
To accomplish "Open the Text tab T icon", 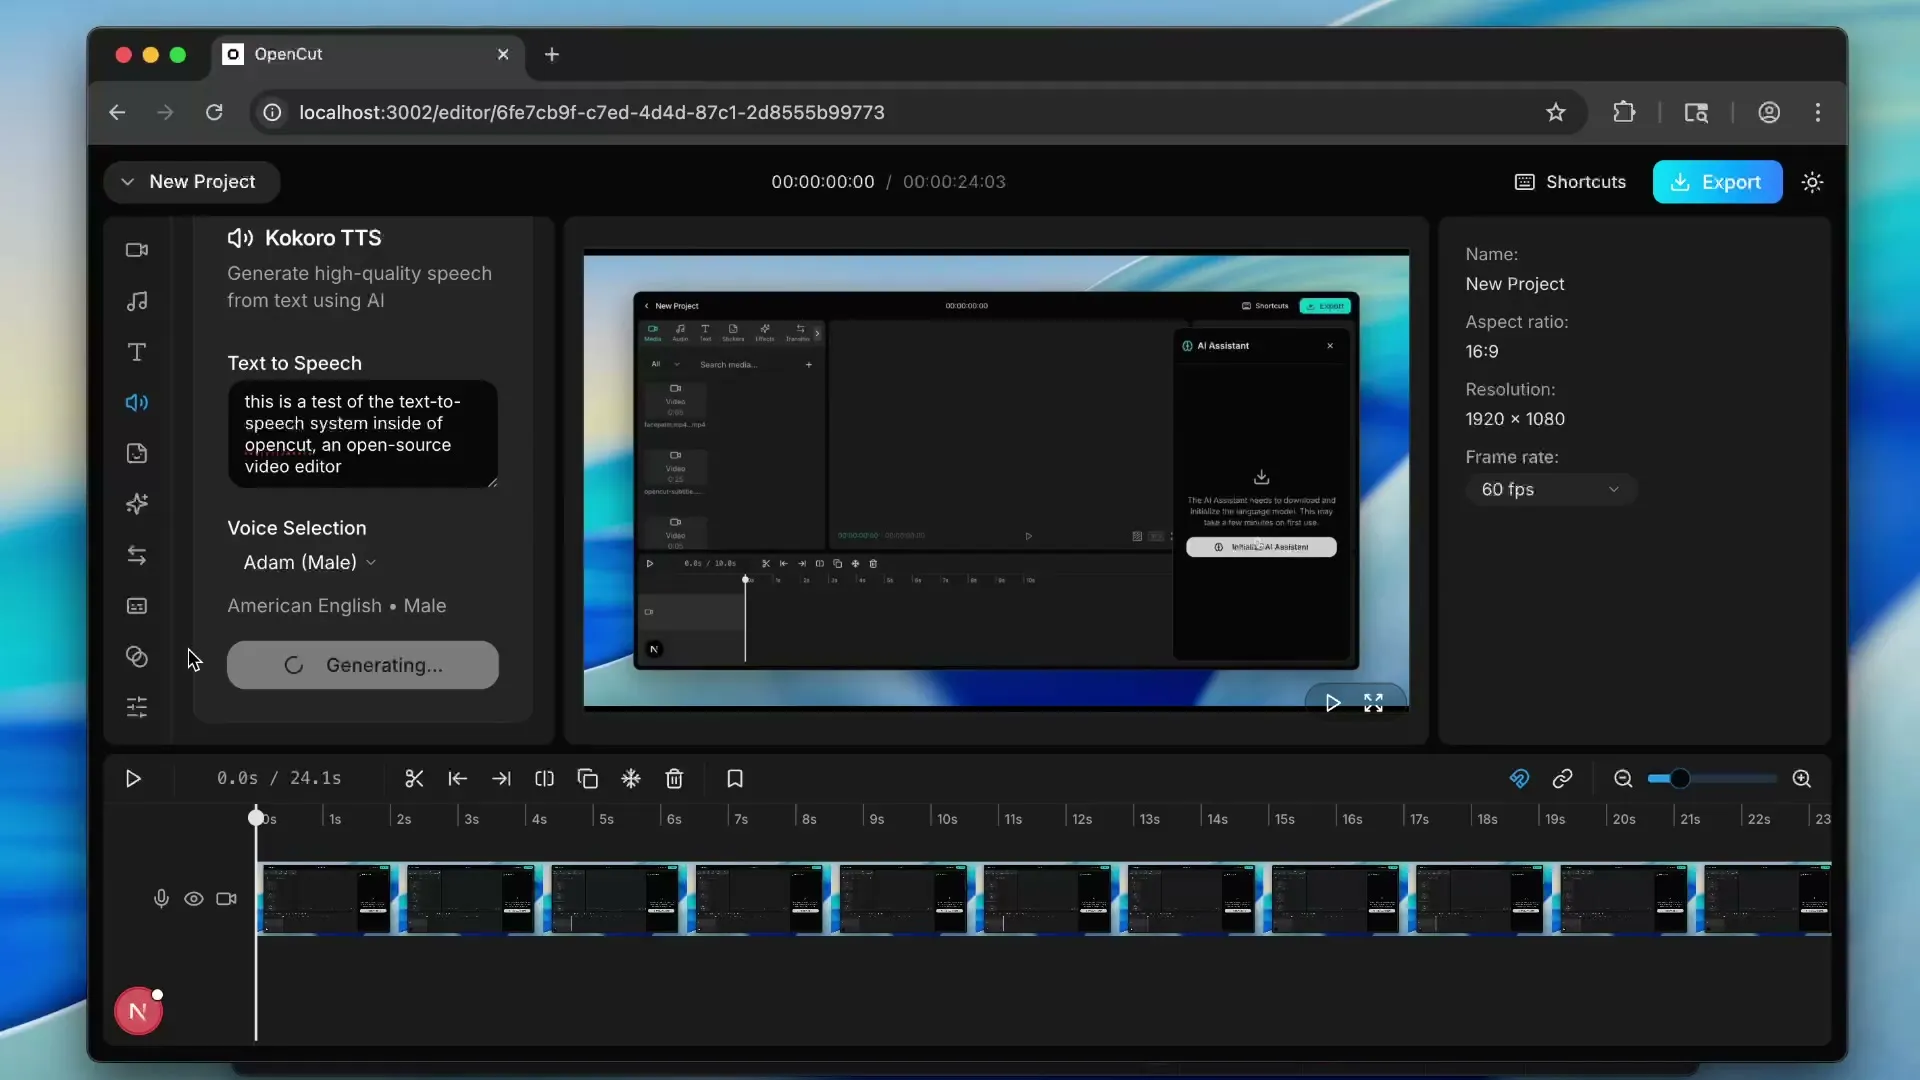I will pos(137,352).
